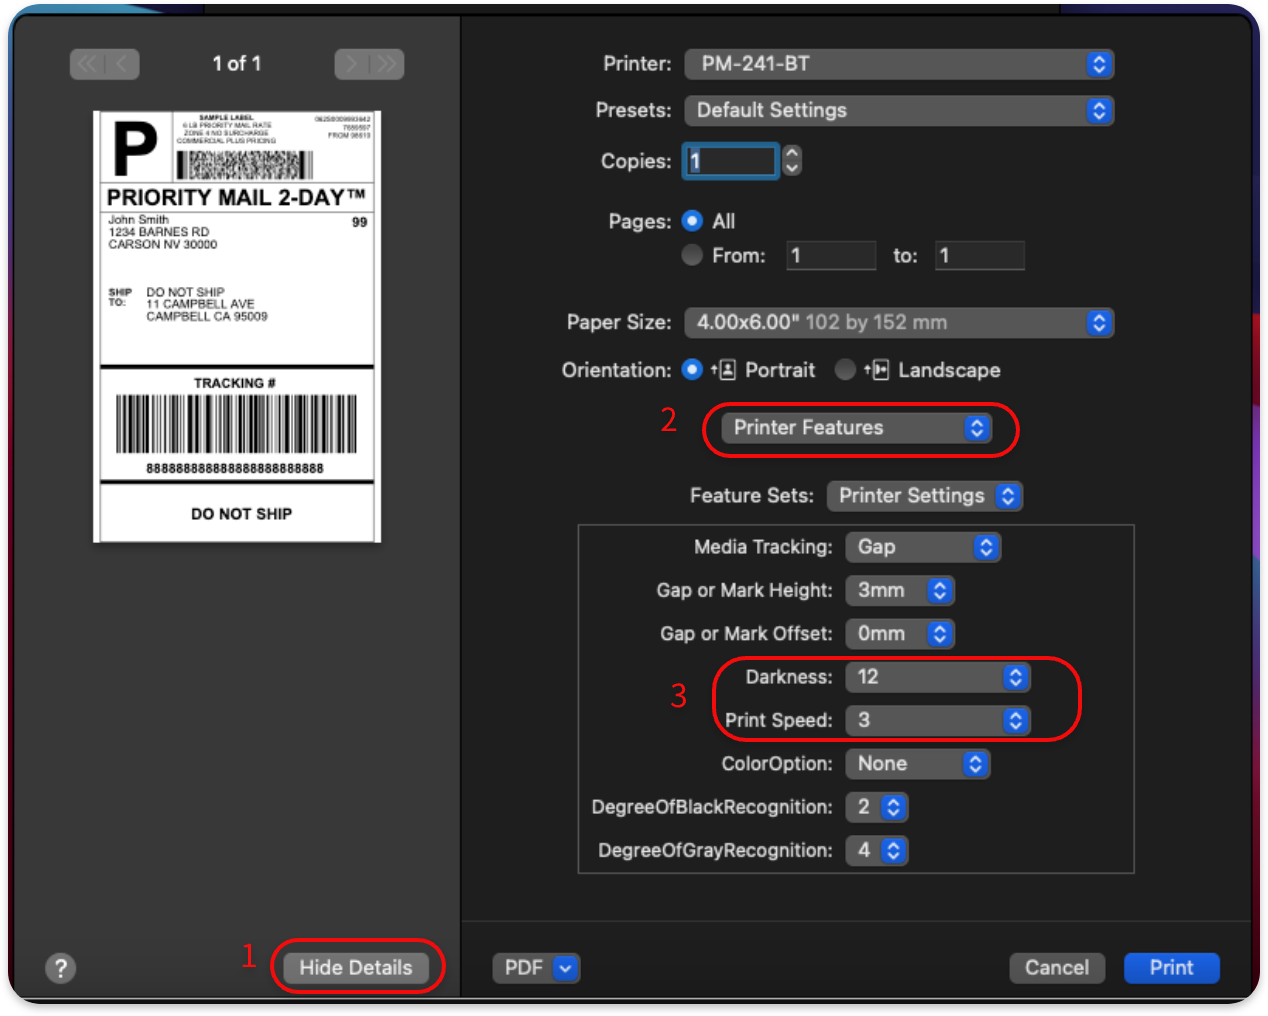1268x1016 pixels.
Task: Click the shipping label preview thumbnail
Action: click(237, 327)
